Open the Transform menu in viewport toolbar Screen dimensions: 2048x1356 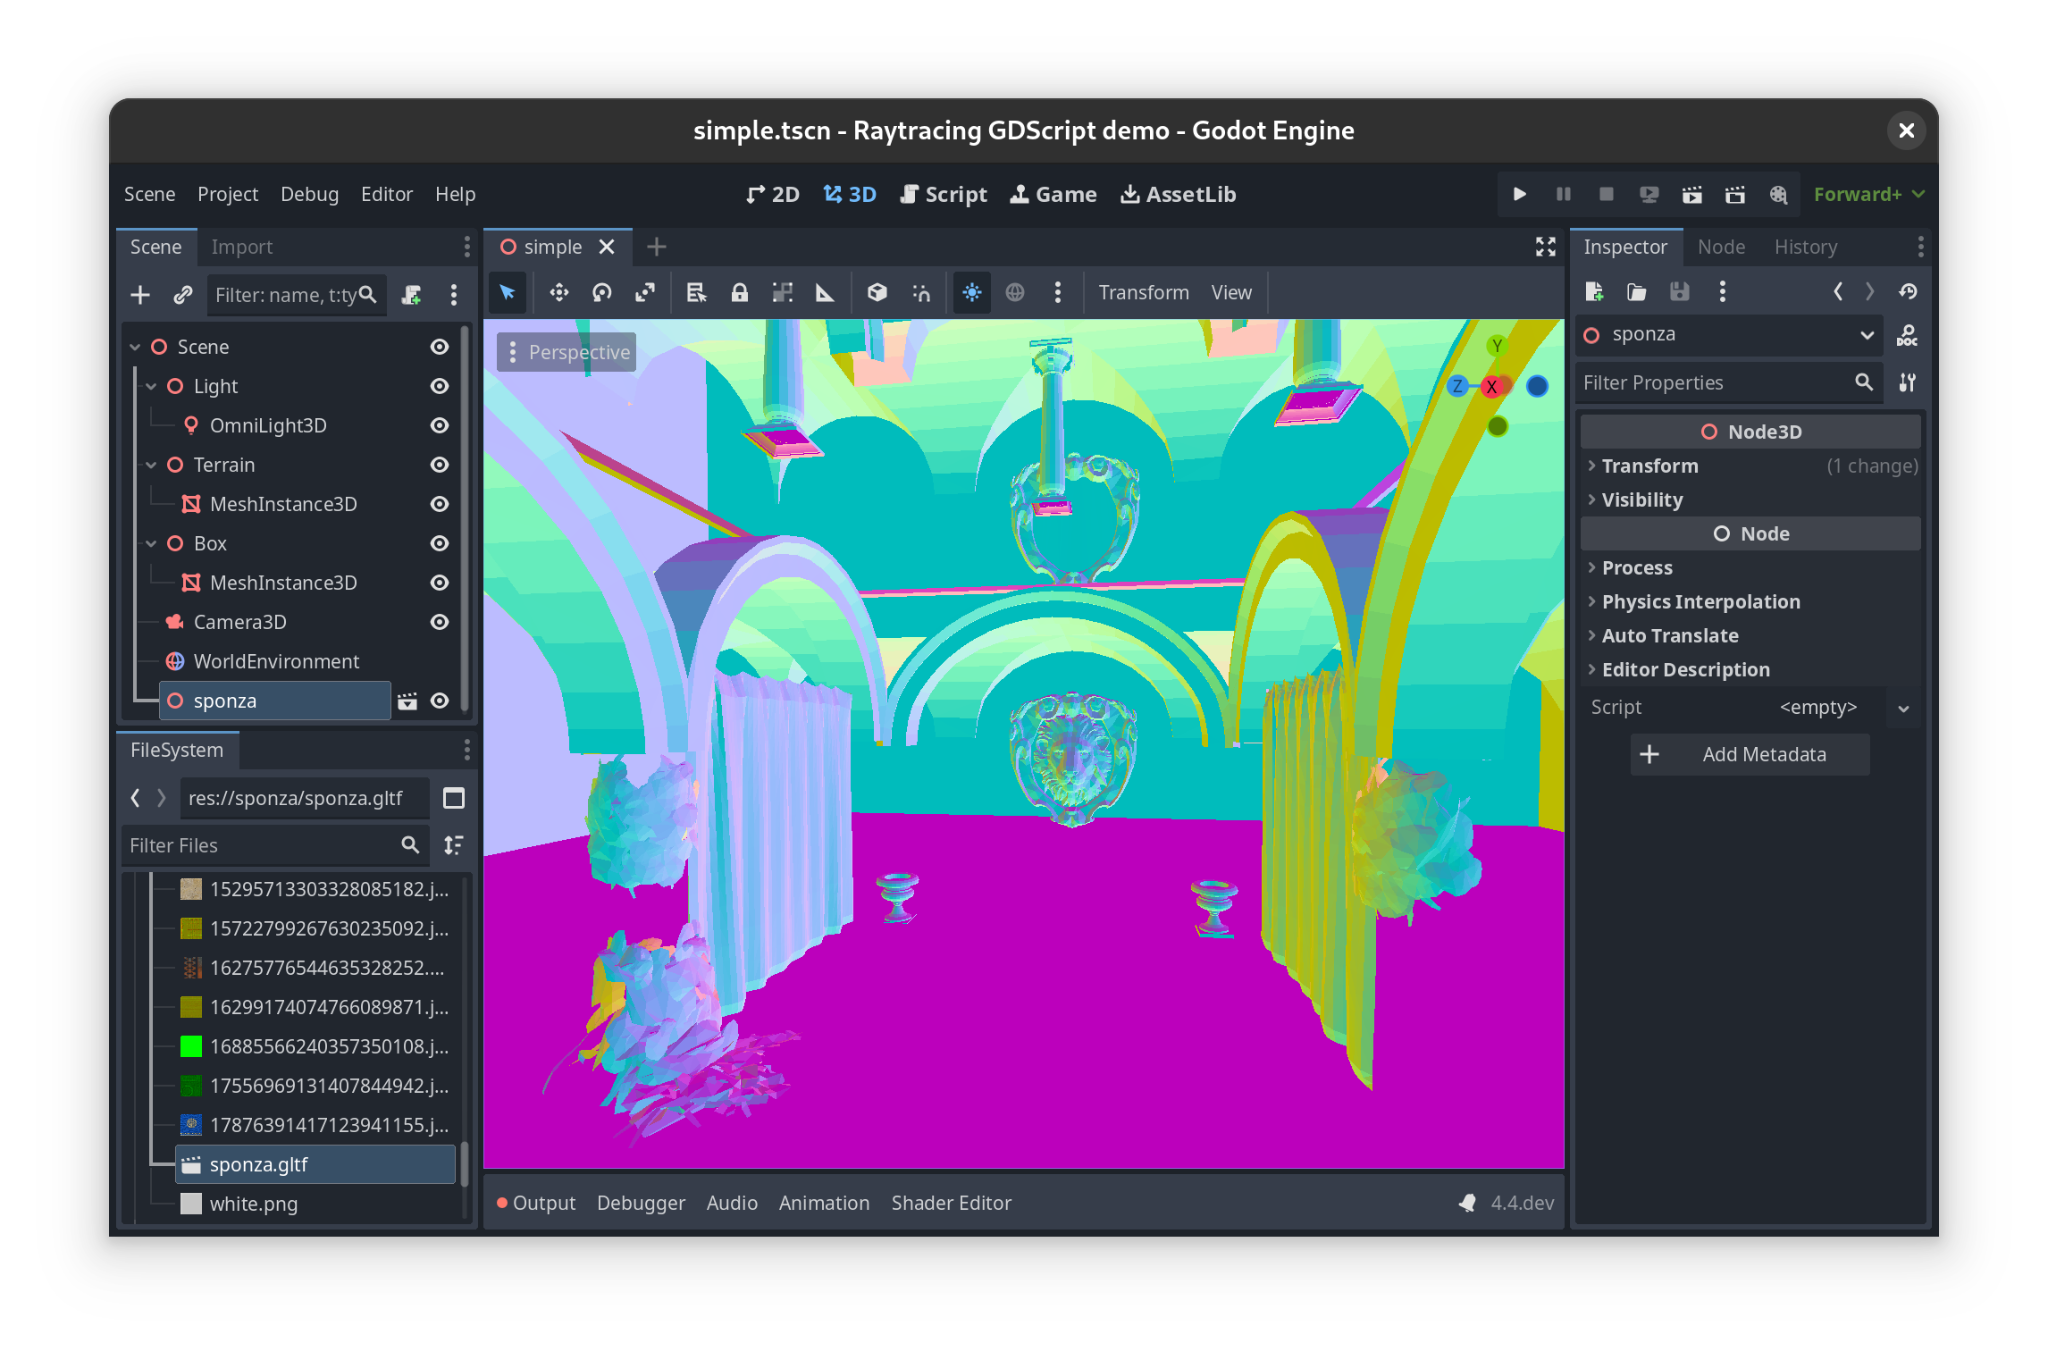[1144, 292]
